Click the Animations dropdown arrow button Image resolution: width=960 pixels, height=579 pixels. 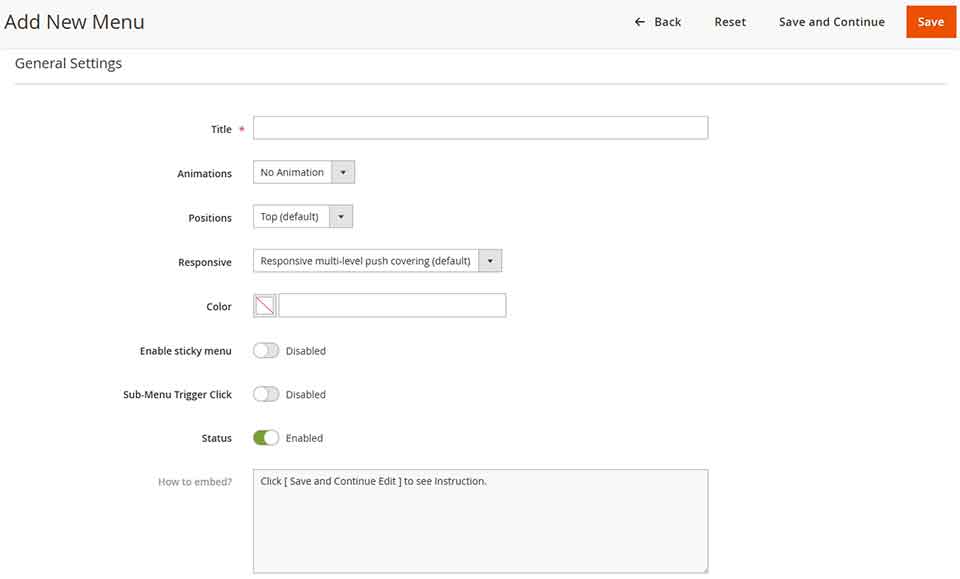point(343,171)
